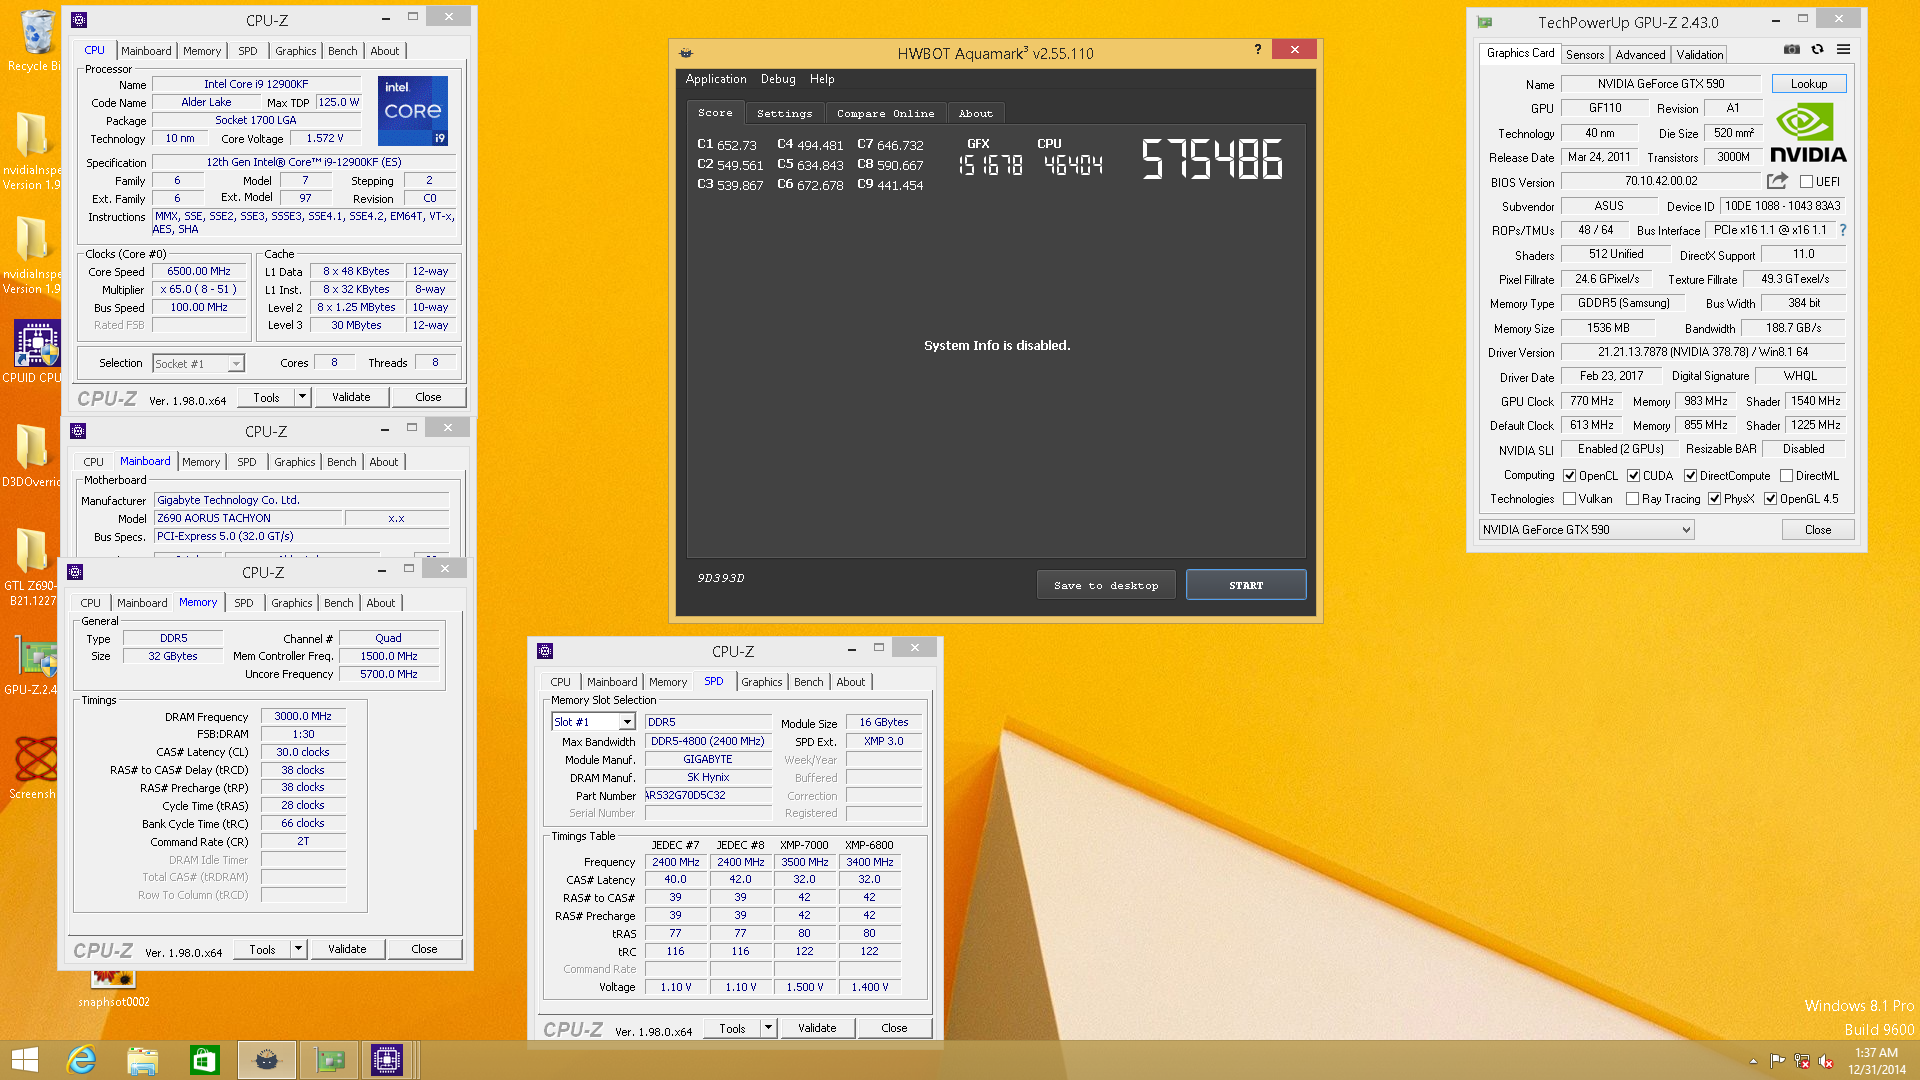Screen dimensions: 1920x1080
Task: Open the Advanced tab in GPU-Z
Action: (x=1640, y=55)
